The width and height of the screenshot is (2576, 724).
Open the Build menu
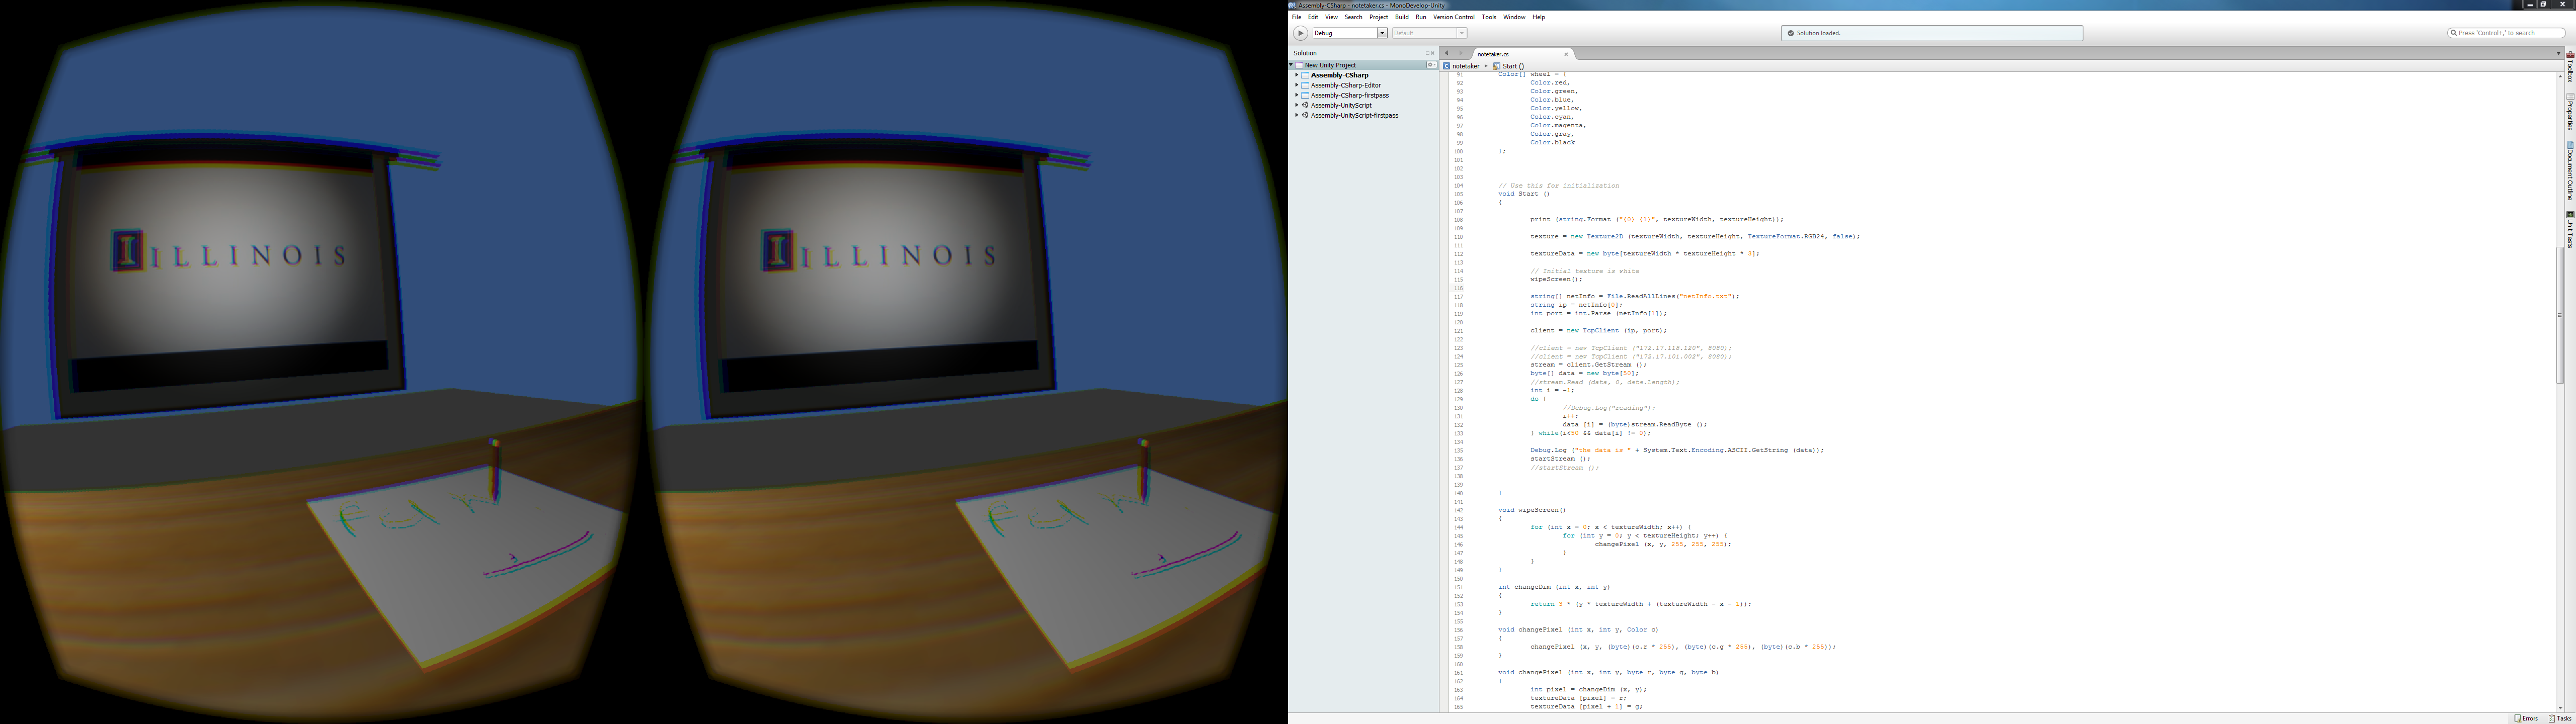click(x=1401, y=17)
